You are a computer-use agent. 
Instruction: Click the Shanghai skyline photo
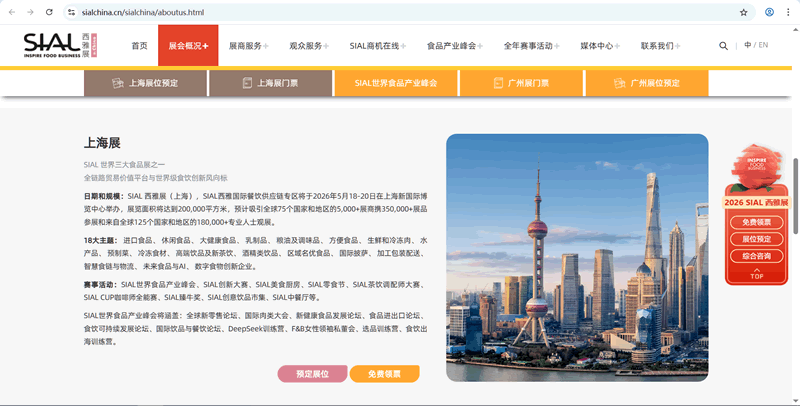point(576,257)
